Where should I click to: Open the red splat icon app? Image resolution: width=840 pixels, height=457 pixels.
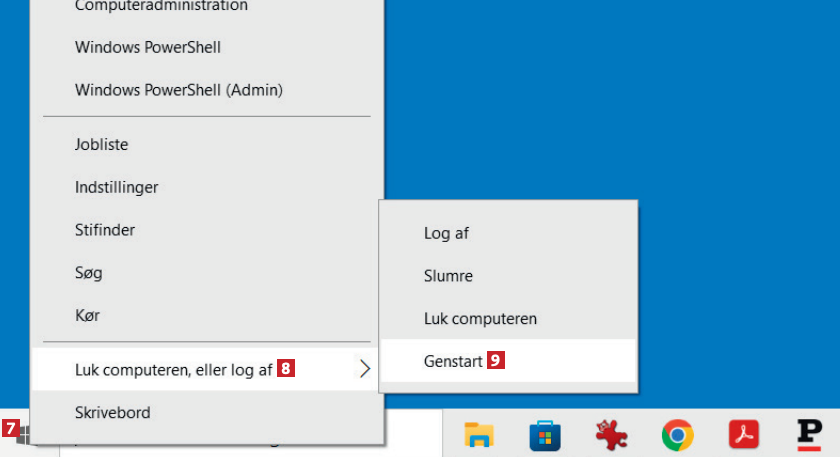pos(611,434)
